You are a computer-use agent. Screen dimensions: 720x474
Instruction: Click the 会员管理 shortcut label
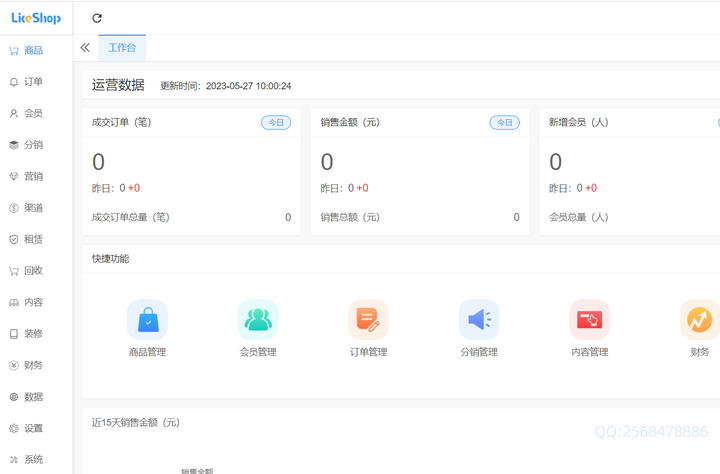point(258,352)
